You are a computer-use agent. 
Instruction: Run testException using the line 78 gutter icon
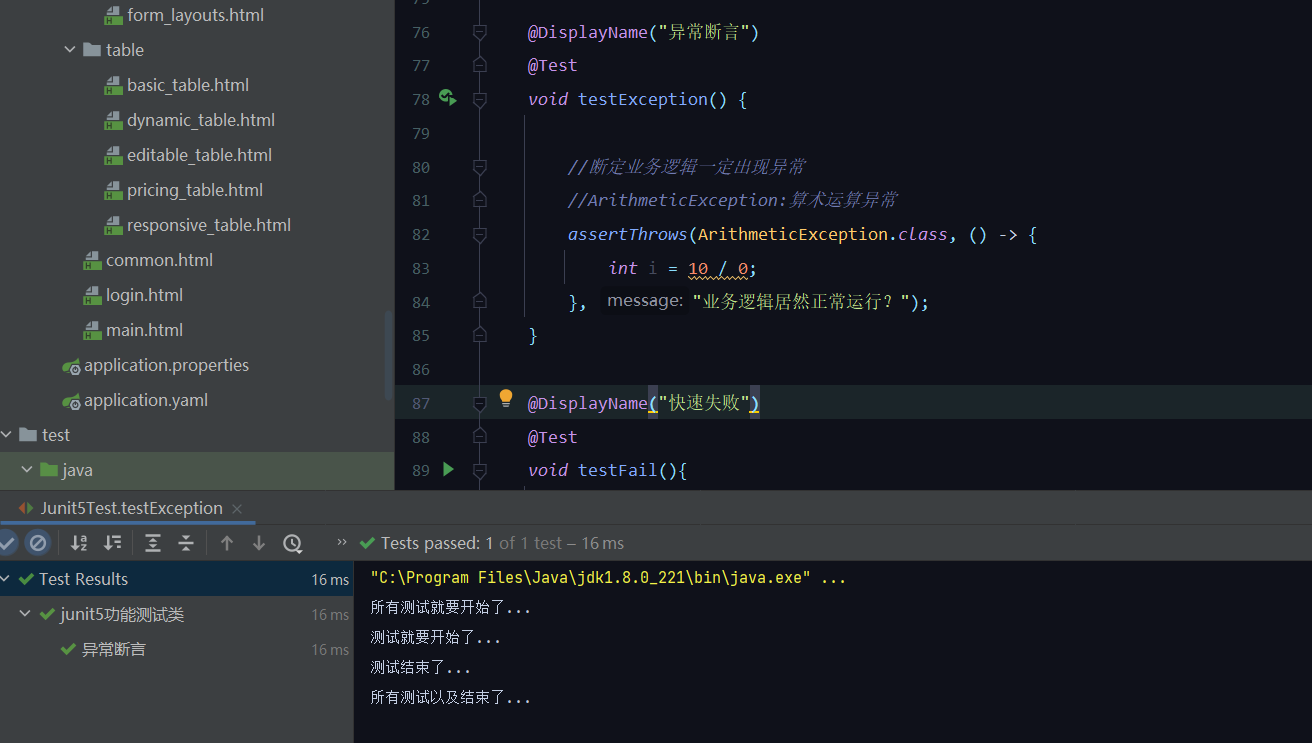tap(447, 98)
